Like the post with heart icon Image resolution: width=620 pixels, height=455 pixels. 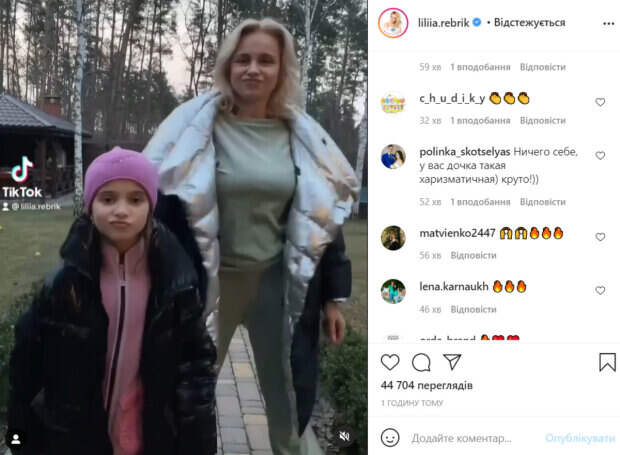coord(390,362)
